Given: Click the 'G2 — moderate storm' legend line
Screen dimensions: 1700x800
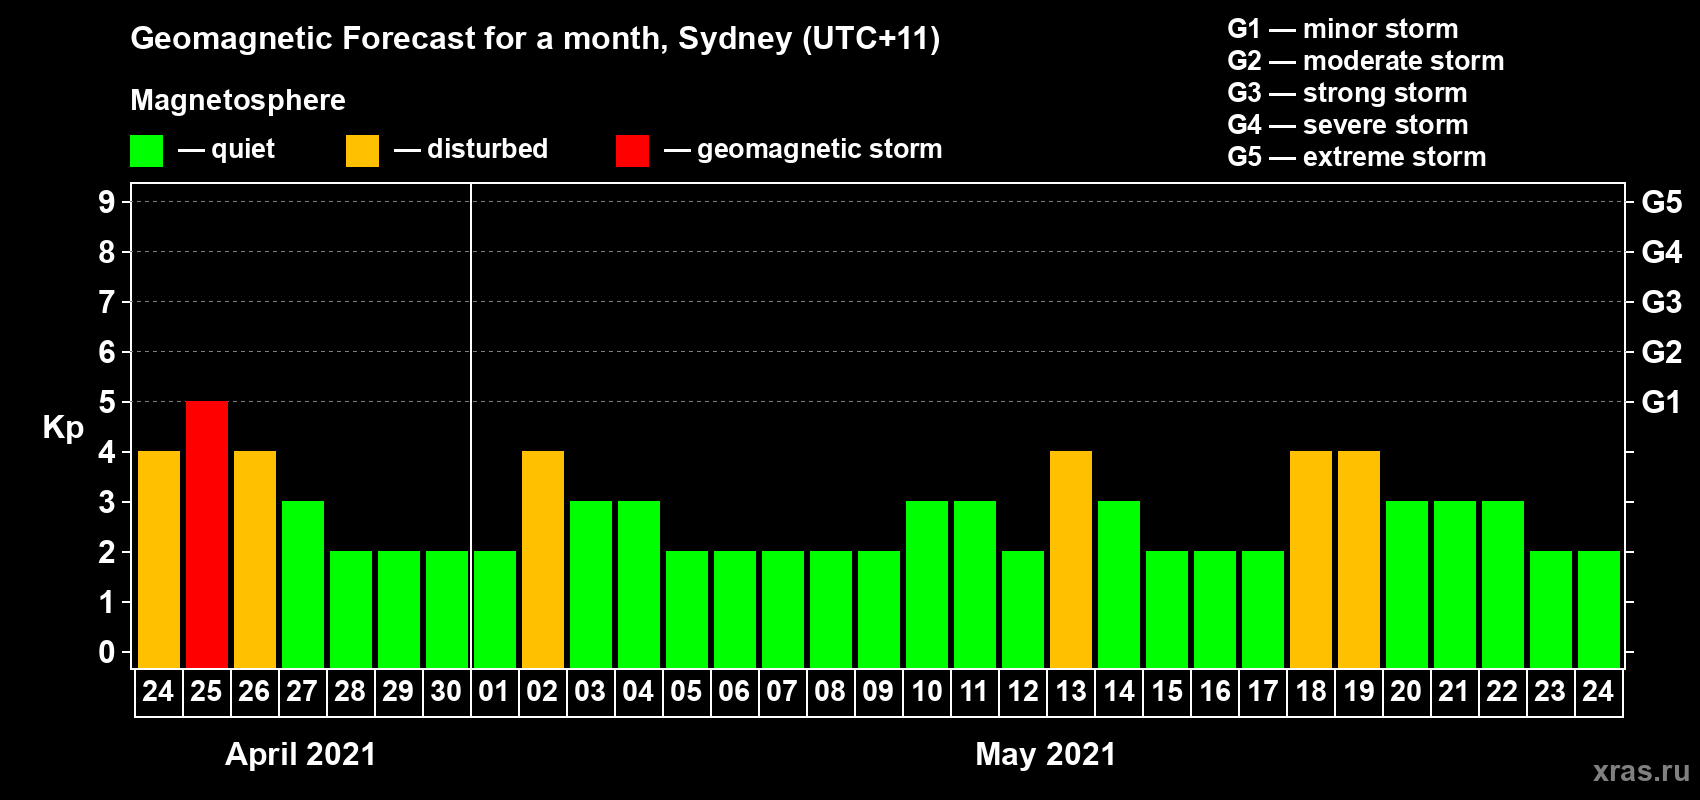Looking at the screenshot, I should [1366, 61].
